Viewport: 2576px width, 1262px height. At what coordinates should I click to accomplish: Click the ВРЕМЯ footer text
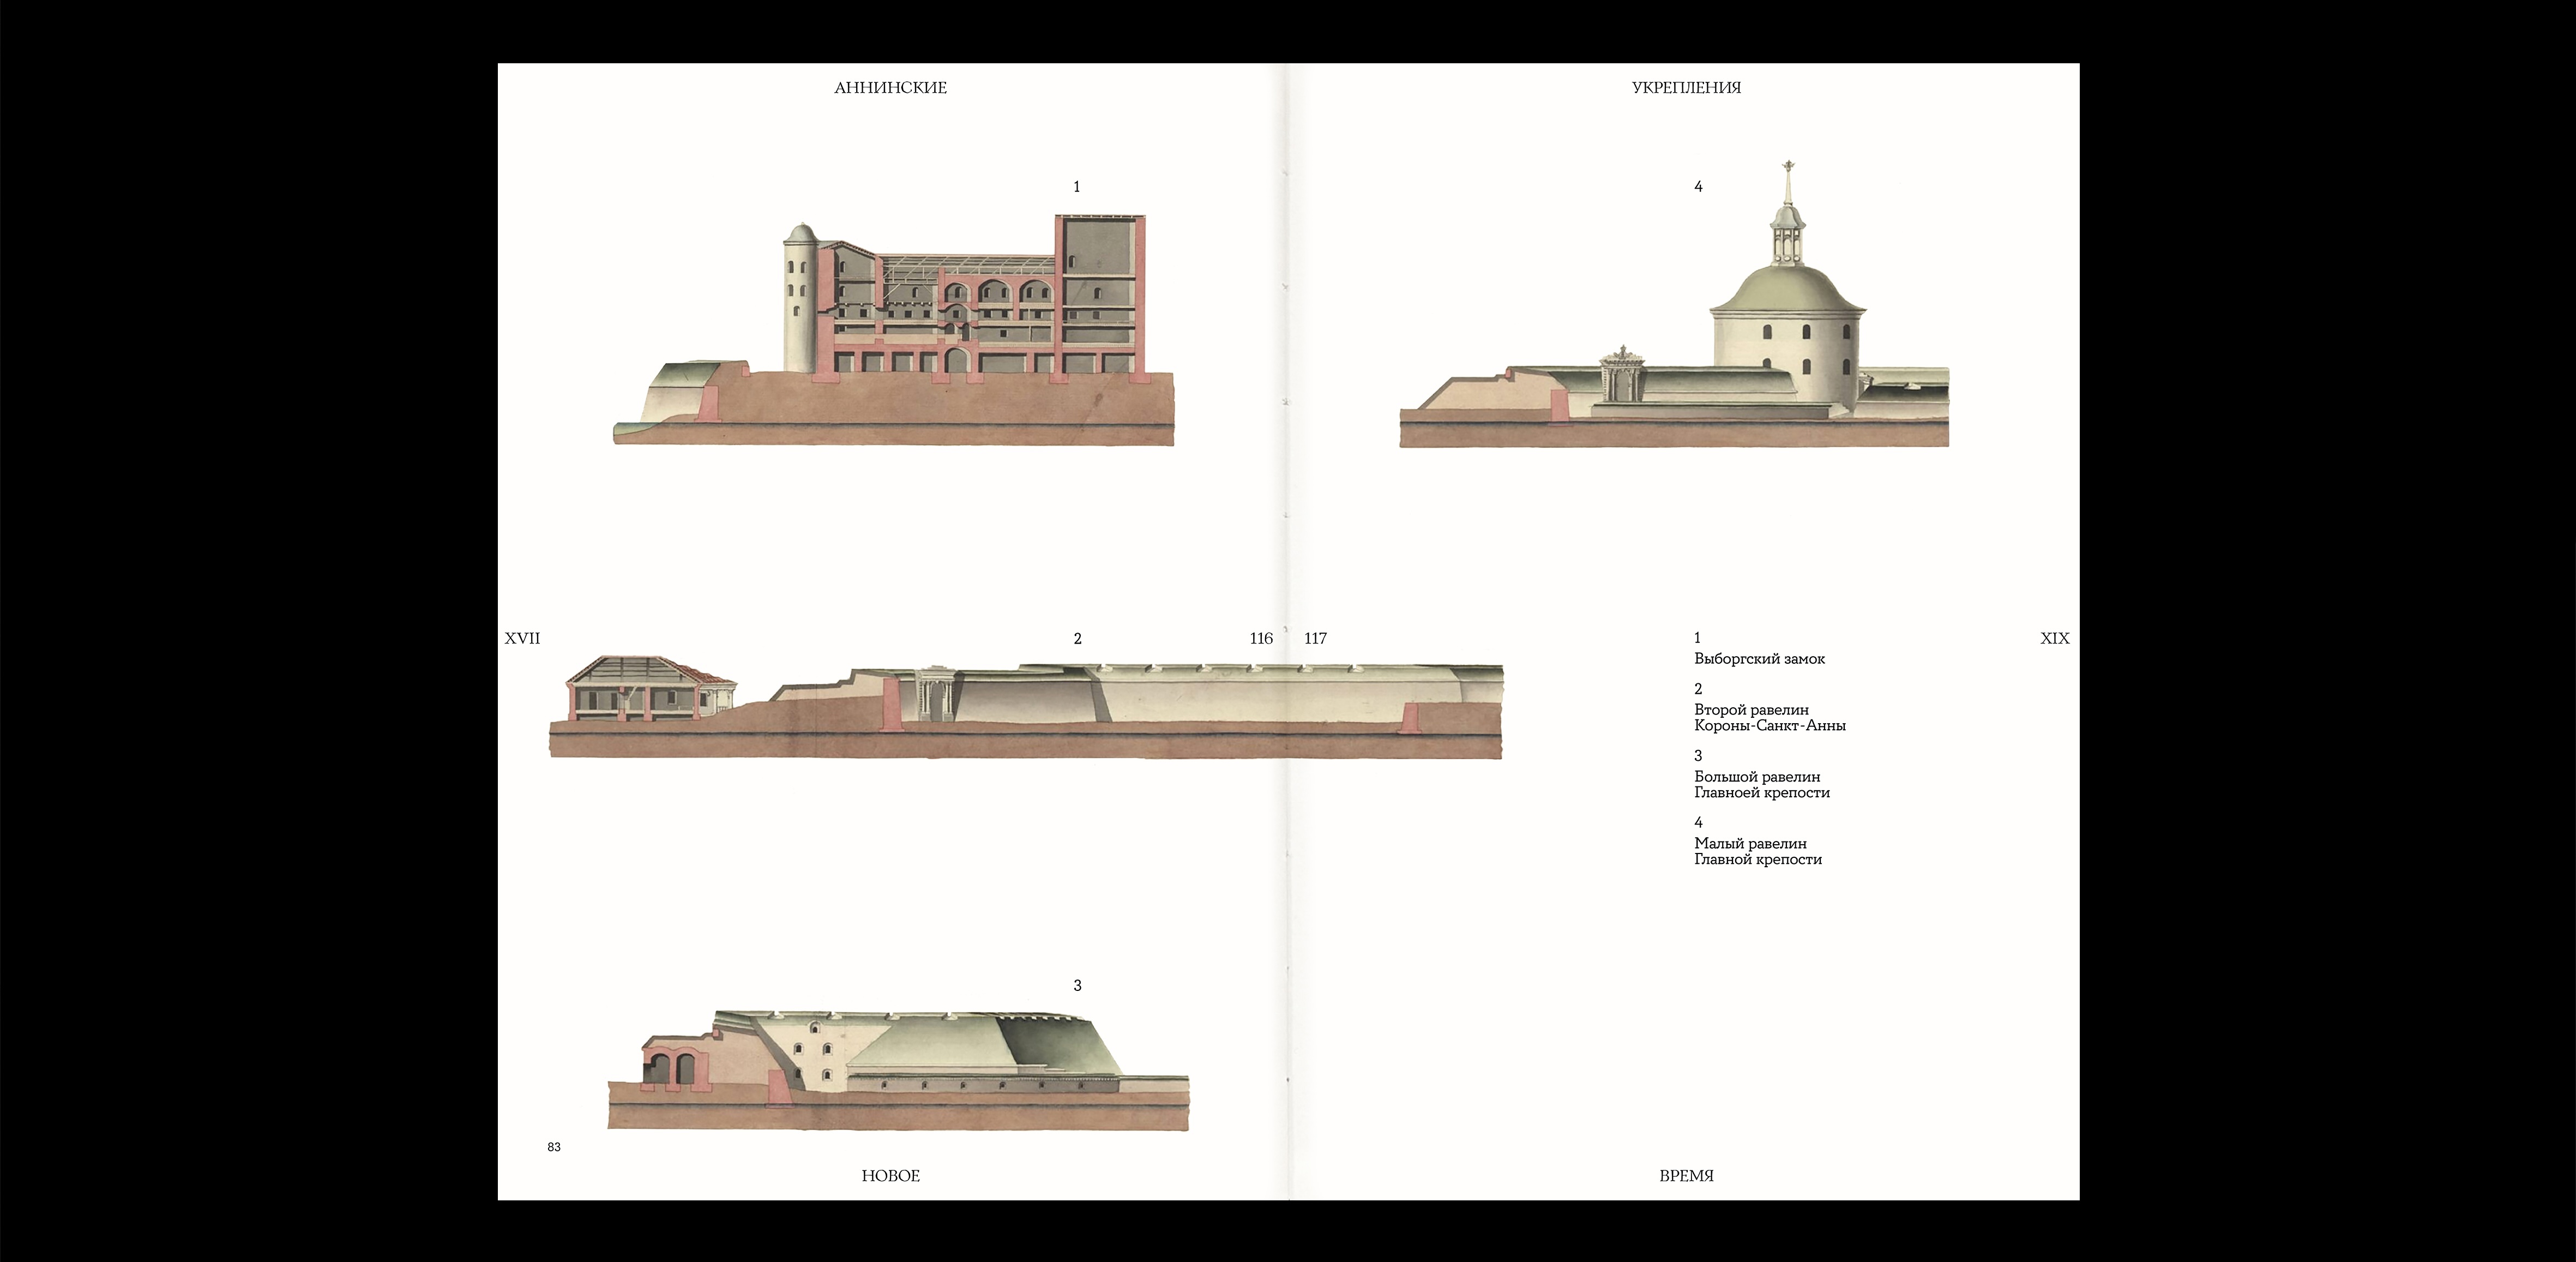tap(1686, 1176)
